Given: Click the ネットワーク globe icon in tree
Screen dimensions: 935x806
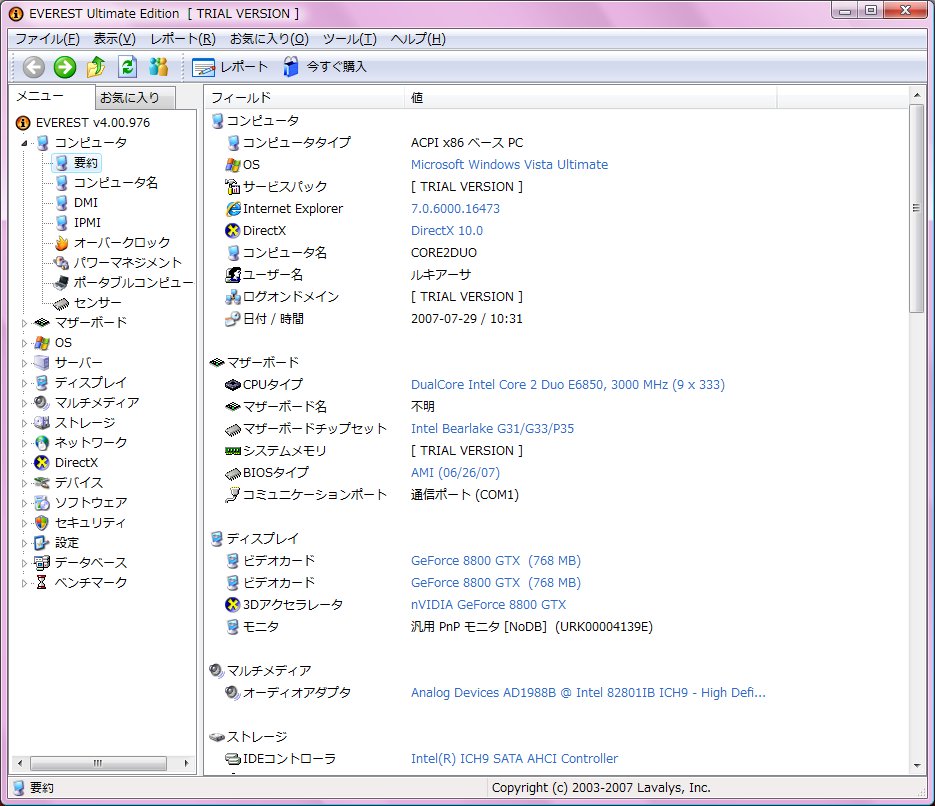Looking at the screenshot, I should pos(42,443).
